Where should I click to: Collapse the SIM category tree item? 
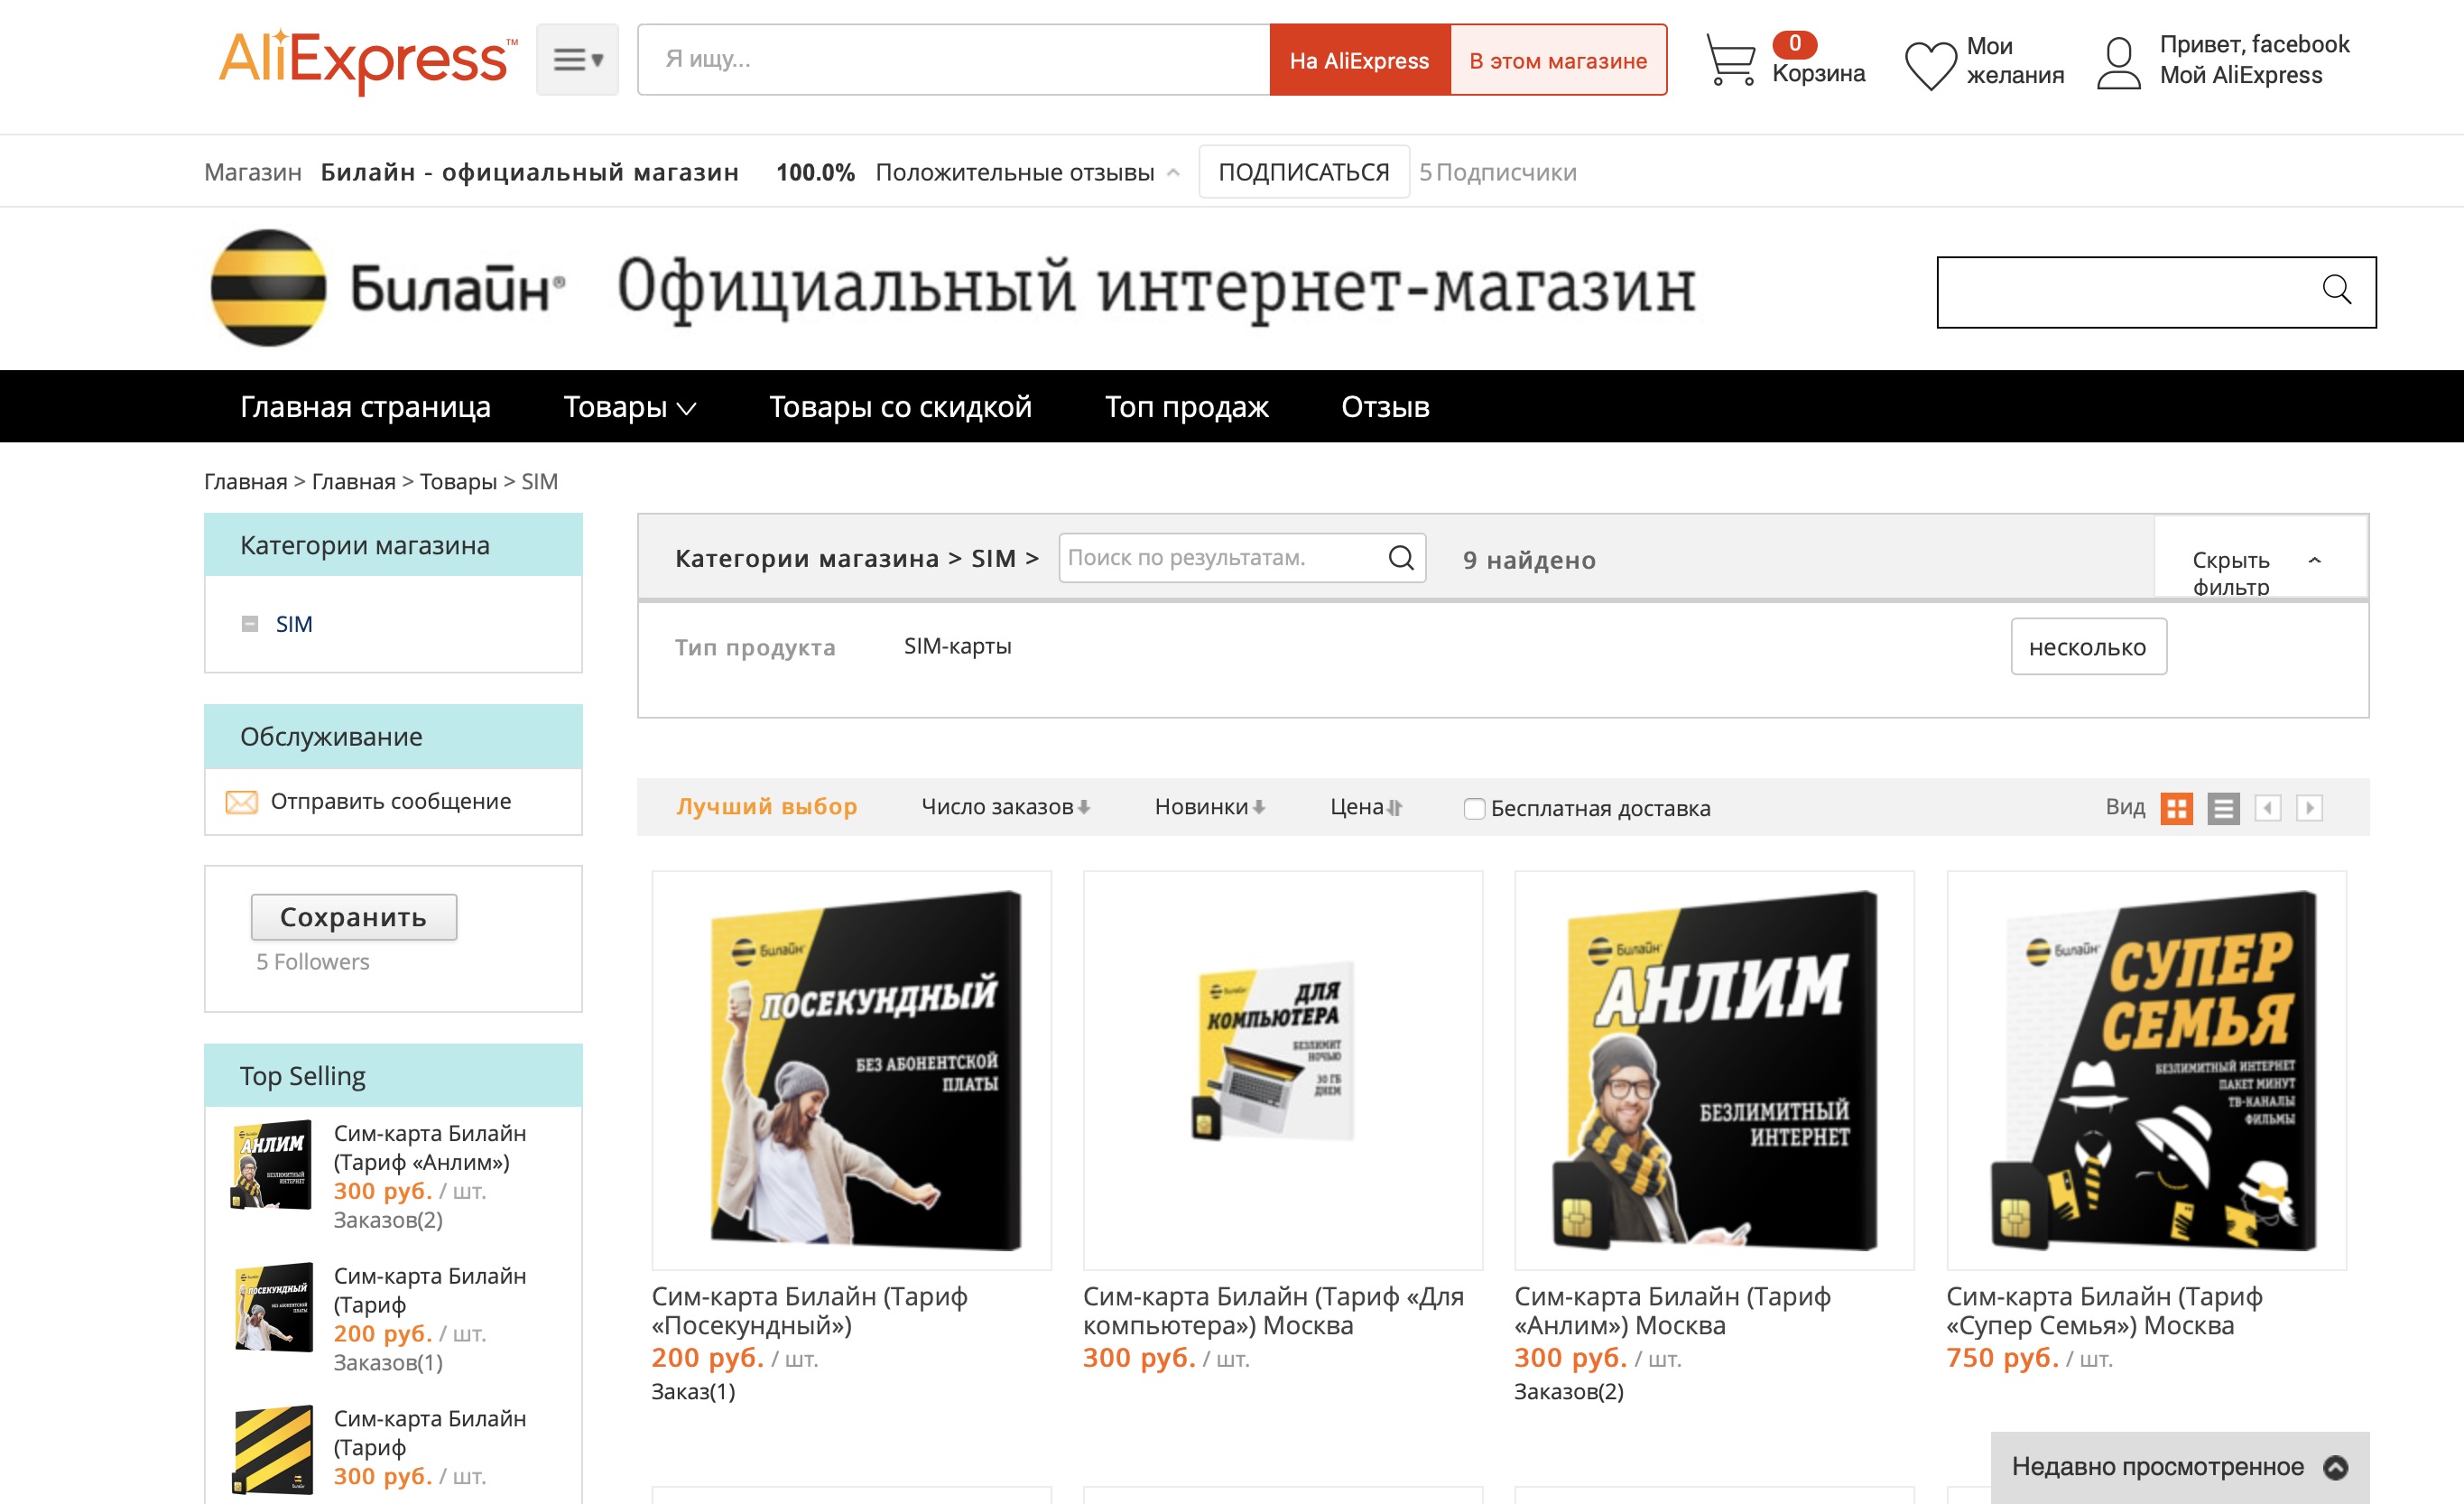[250, 624]
